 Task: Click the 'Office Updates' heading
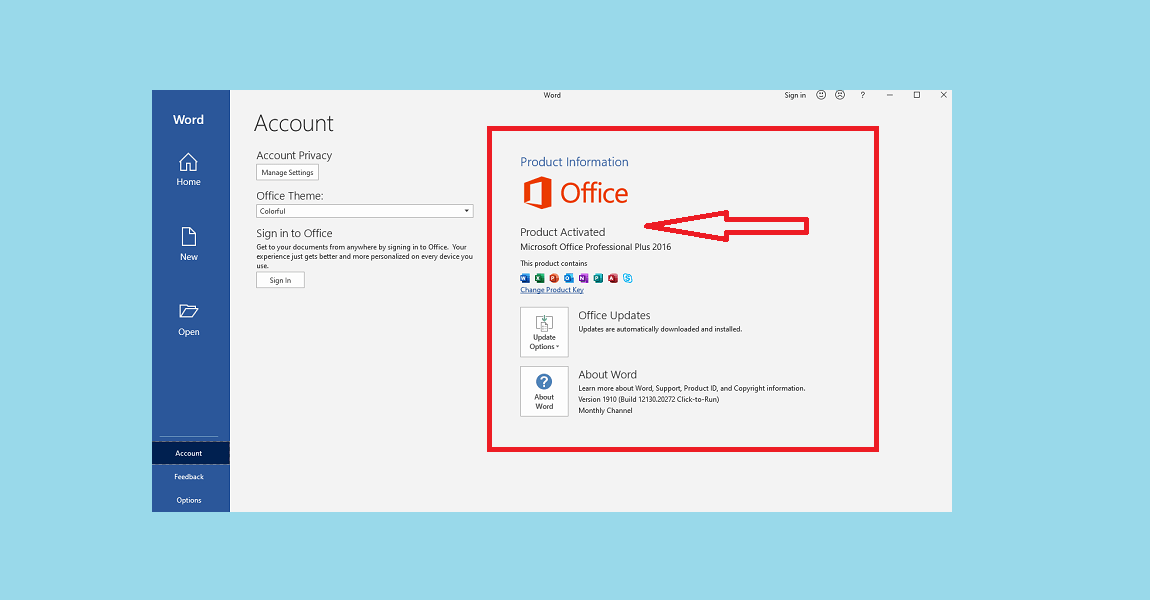[x=614, y=315]
